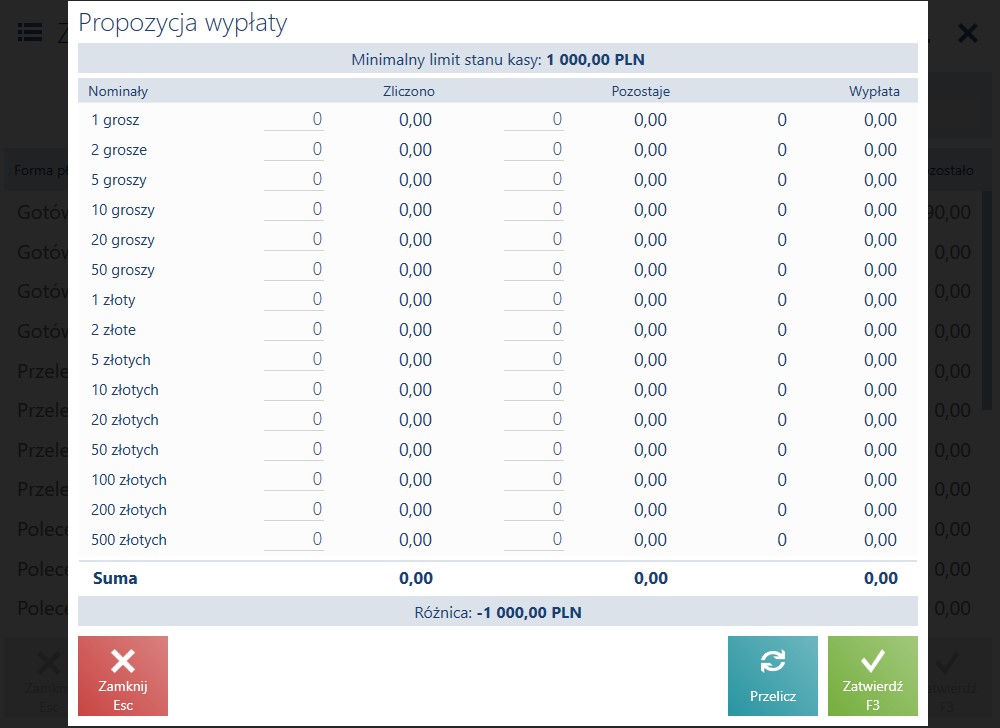Image resolution: width=1000 pixels, height=728 pixels.
Task: Click the checkmark icon on Zatwierdź
Action: 872,661
